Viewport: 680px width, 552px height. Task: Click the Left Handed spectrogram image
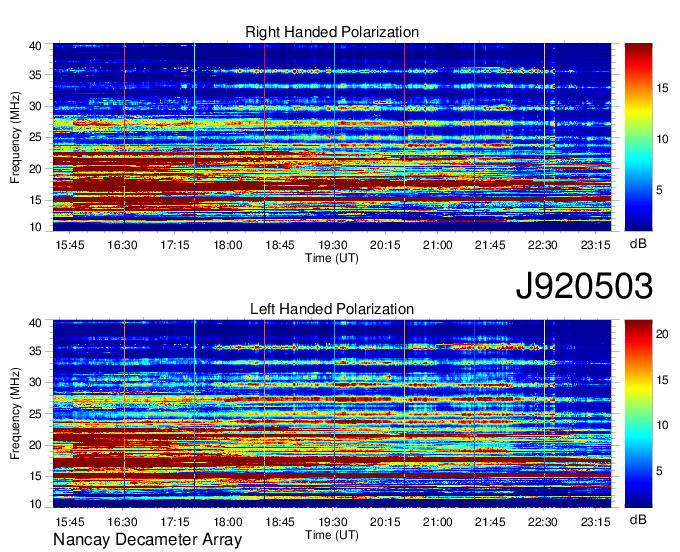pyautogui.click(x=332, y=414)
